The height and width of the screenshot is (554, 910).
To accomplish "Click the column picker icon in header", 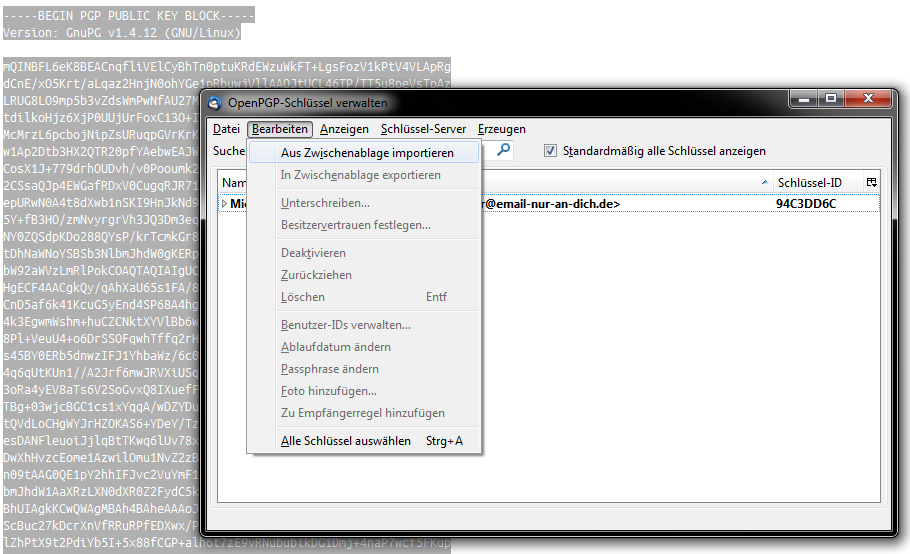I will (872, 182).
